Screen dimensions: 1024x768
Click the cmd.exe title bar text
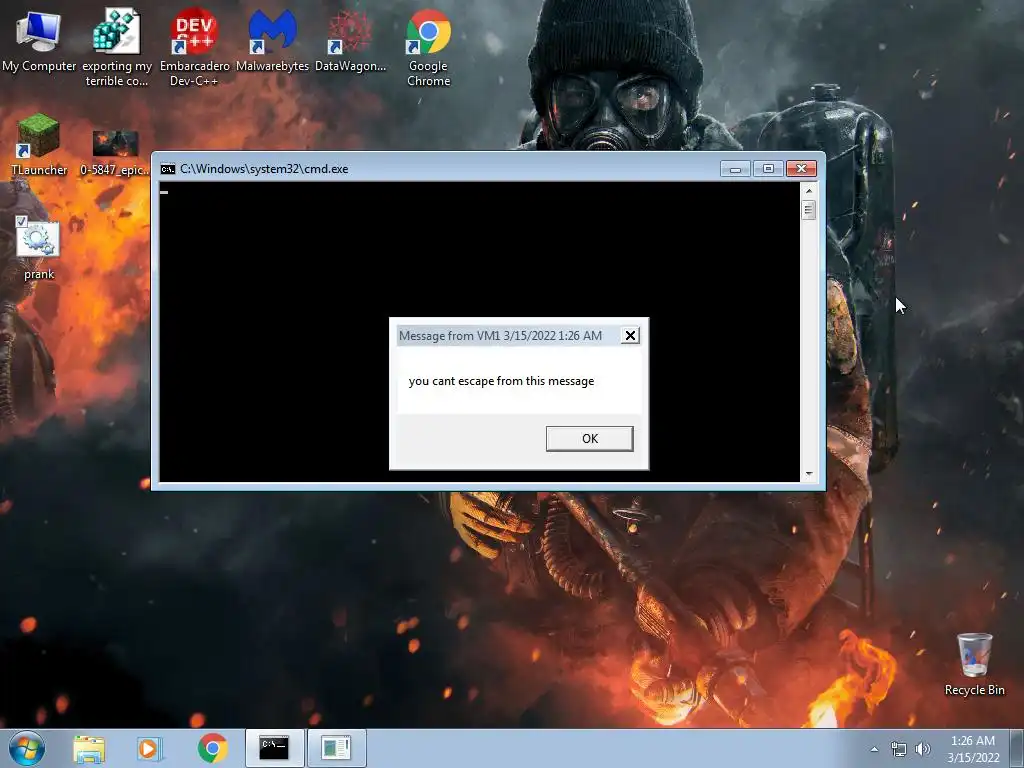[264, 169]
